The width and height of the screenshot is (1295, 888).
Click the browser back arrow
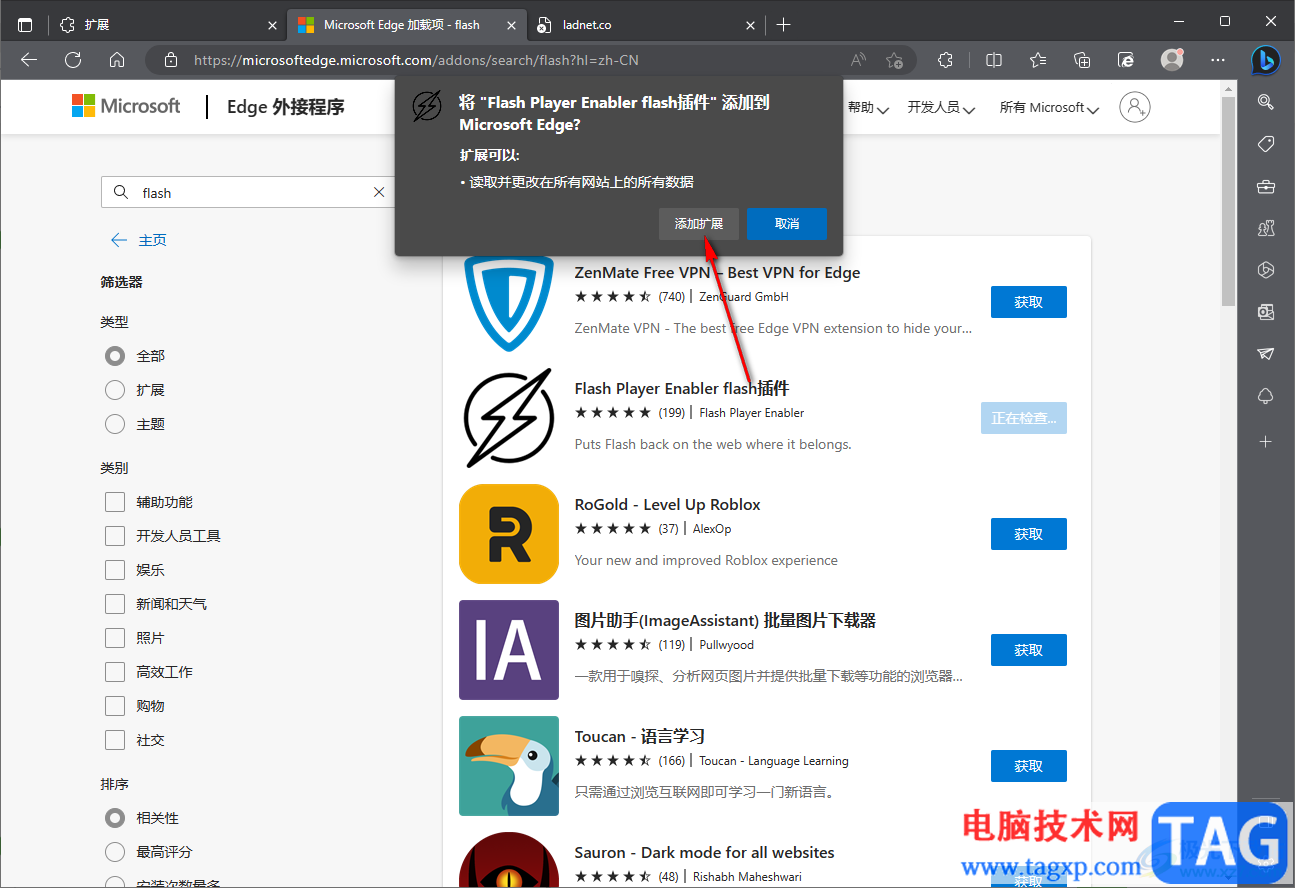[29, 60]
